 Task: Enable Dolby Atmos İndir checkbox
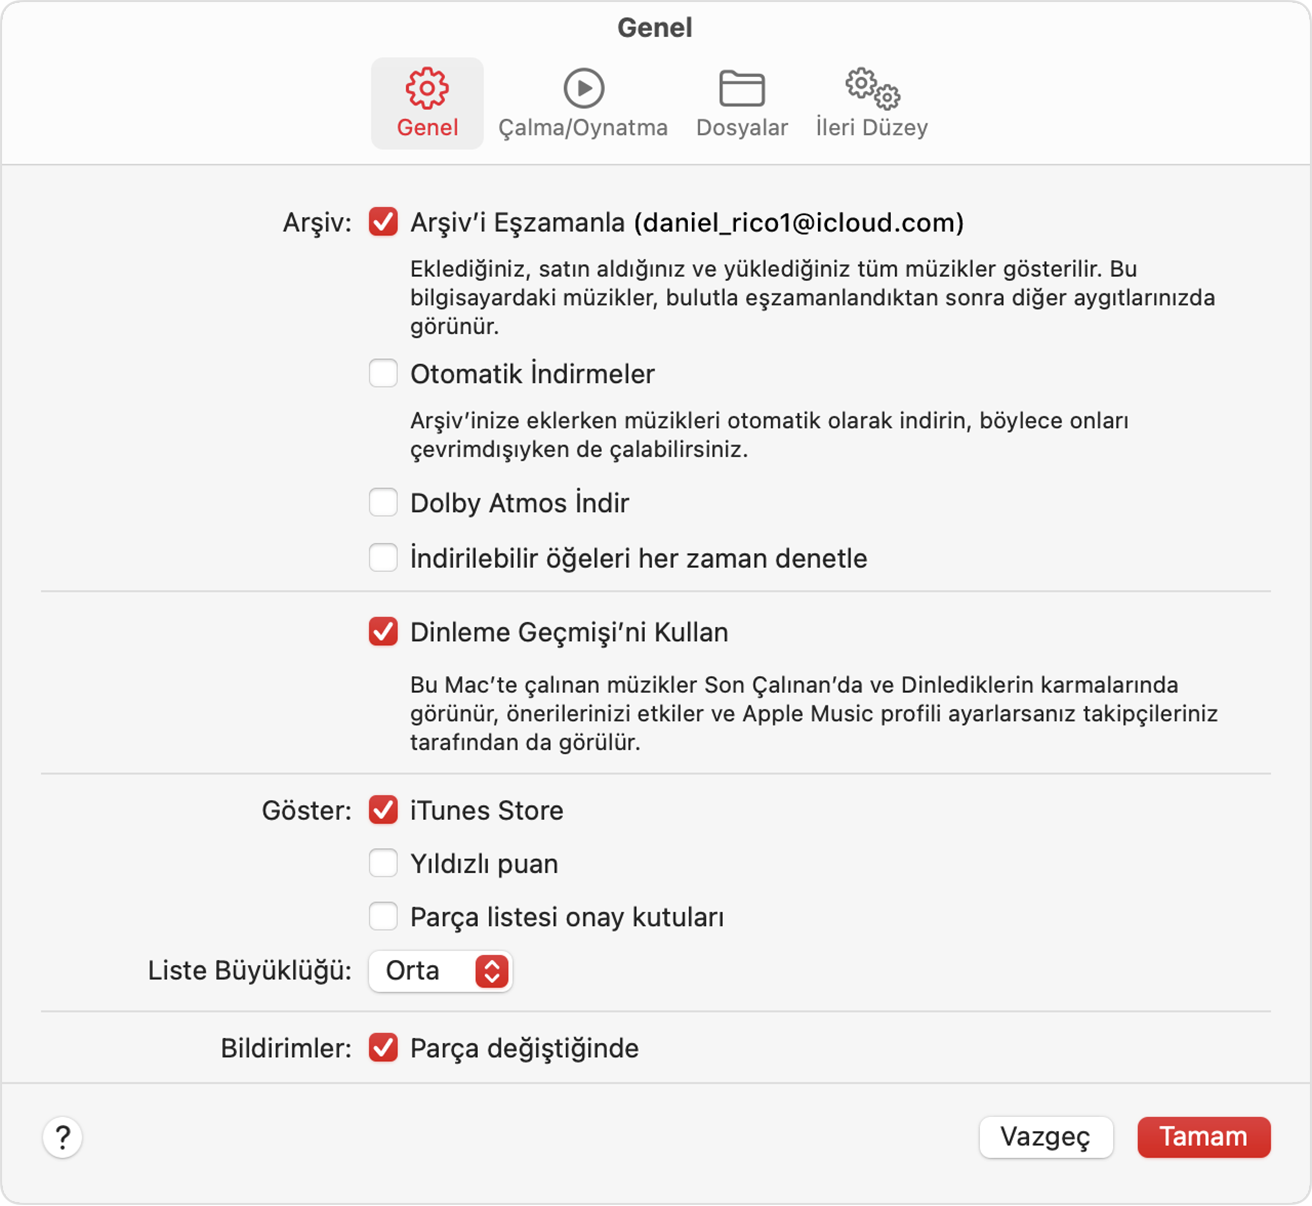pyautogui.click(x=383, y=502)
